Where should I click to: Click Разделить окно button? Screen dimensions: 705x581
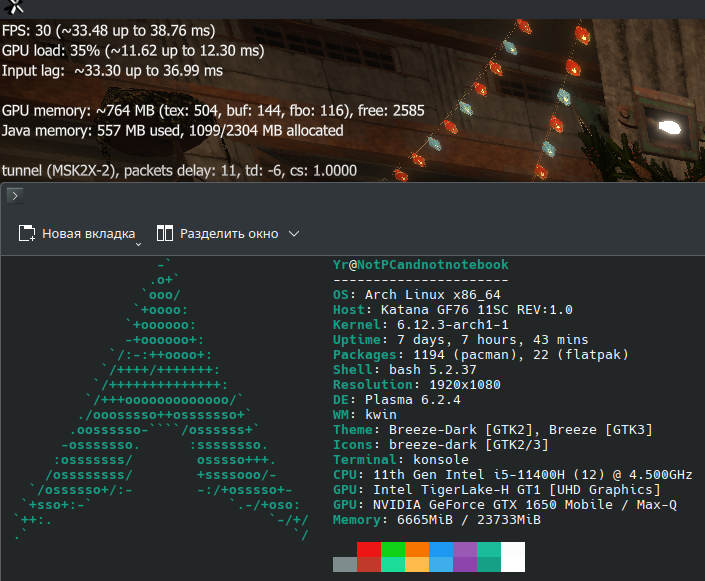(218, 233)
